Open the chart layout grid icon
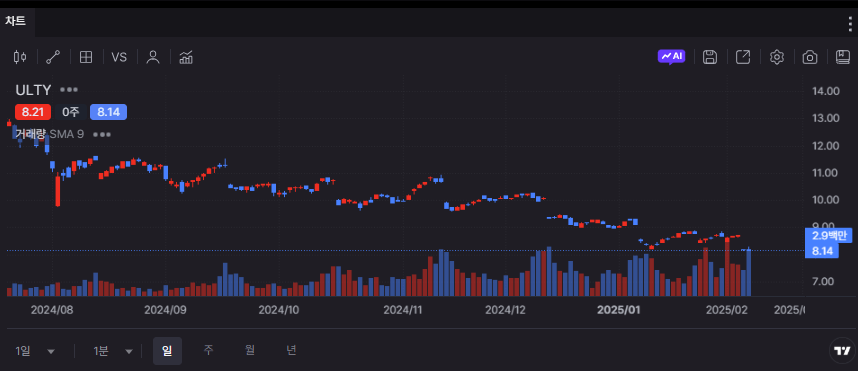Screen dimensions: 858x371 point(86,57)
